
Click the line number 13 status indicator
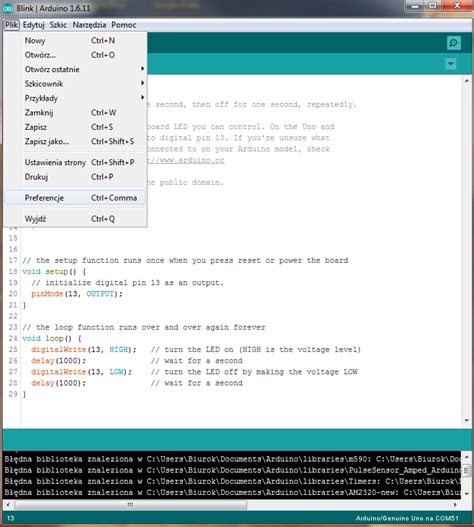[11, 518]
